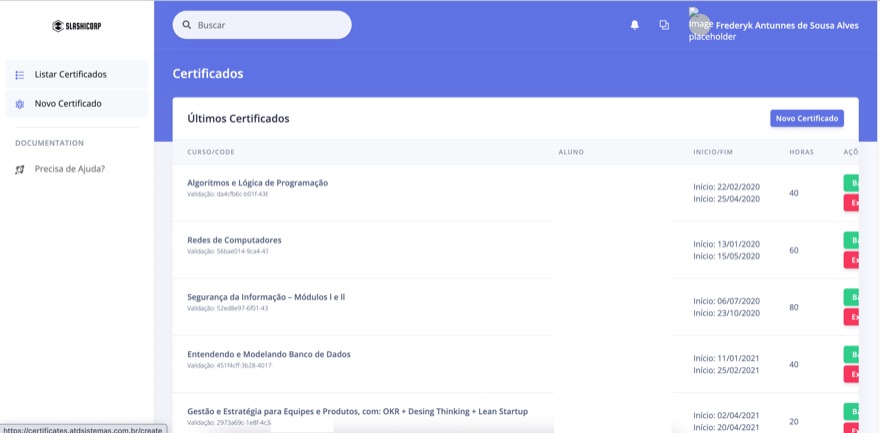Click the 60 hours value for Redes de Computadores
Screen dimensions: 880x433
coord(794,250)
